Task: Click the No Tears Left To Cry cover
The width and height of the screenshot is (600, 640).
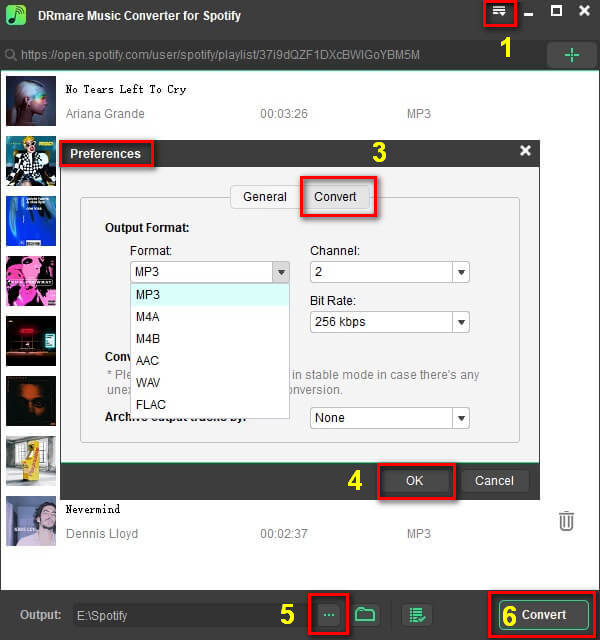Action: (x=31, y=101)
